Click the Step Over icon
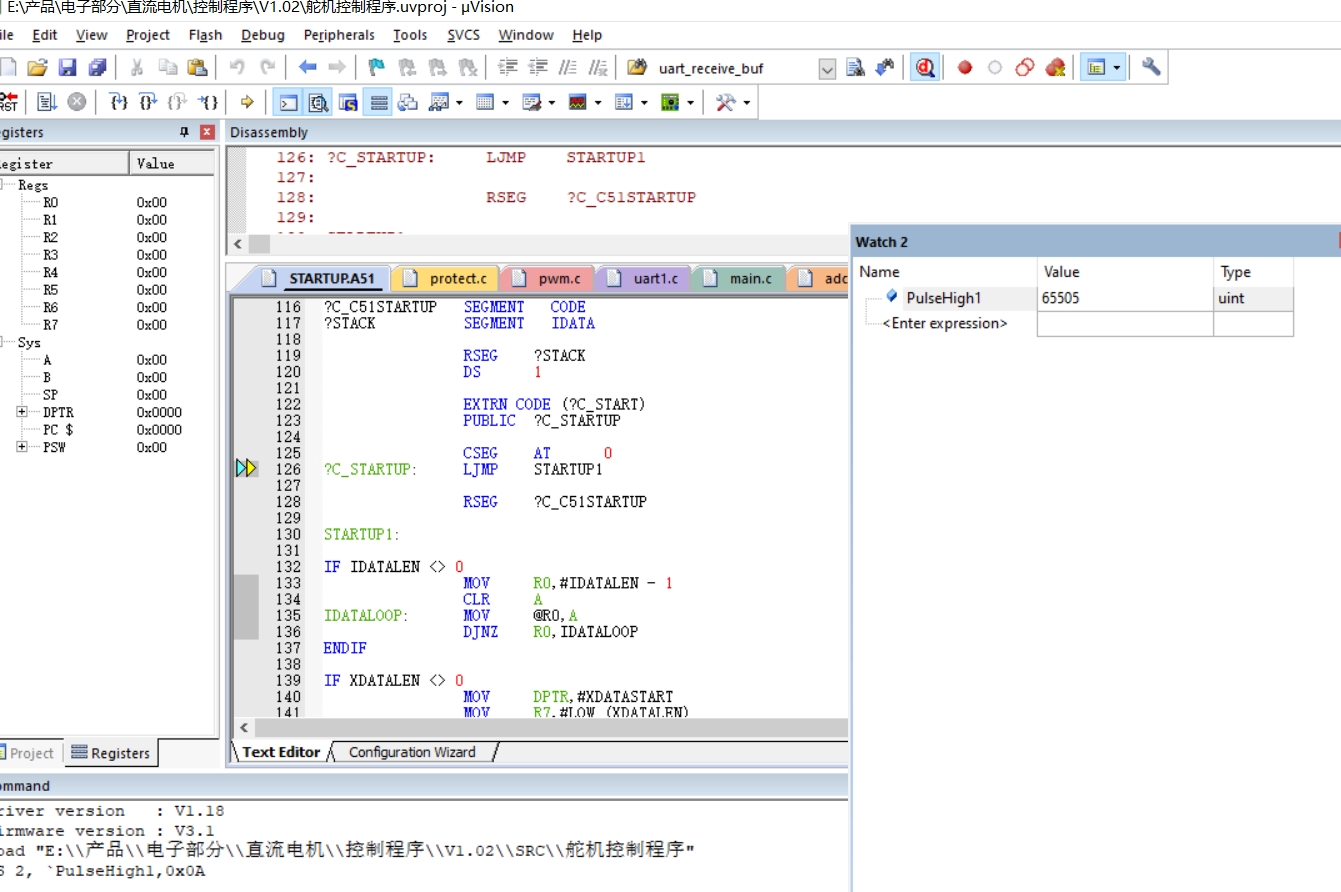The height and width of the screenshot is (892, 1341). 148,102
